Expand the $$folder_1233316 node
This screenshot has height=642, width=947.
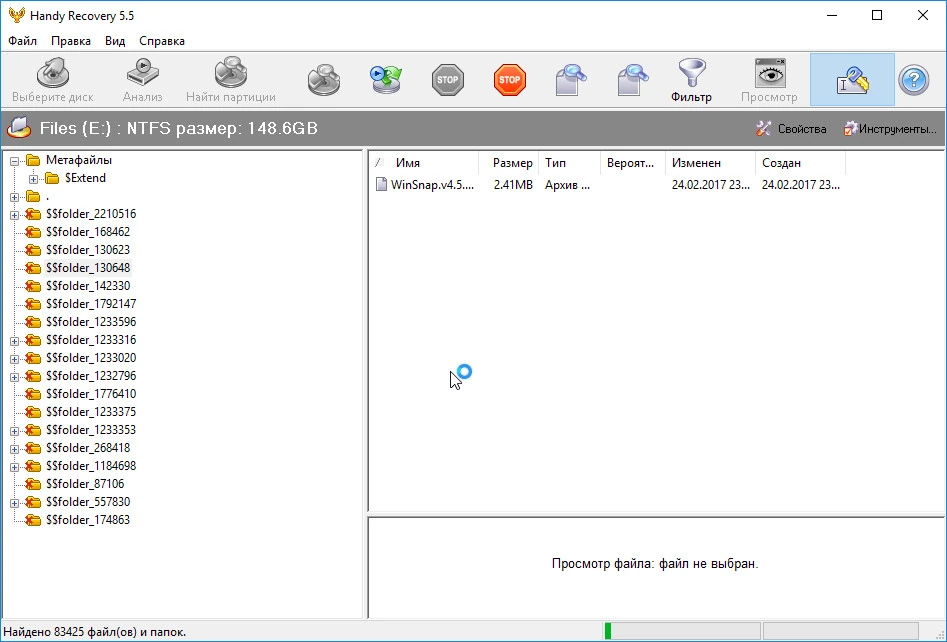point(14,341)
